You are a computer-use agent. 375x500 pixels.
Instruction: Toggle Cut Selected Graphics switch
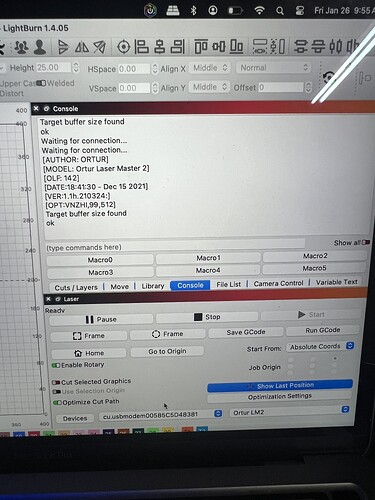point(56,382)
